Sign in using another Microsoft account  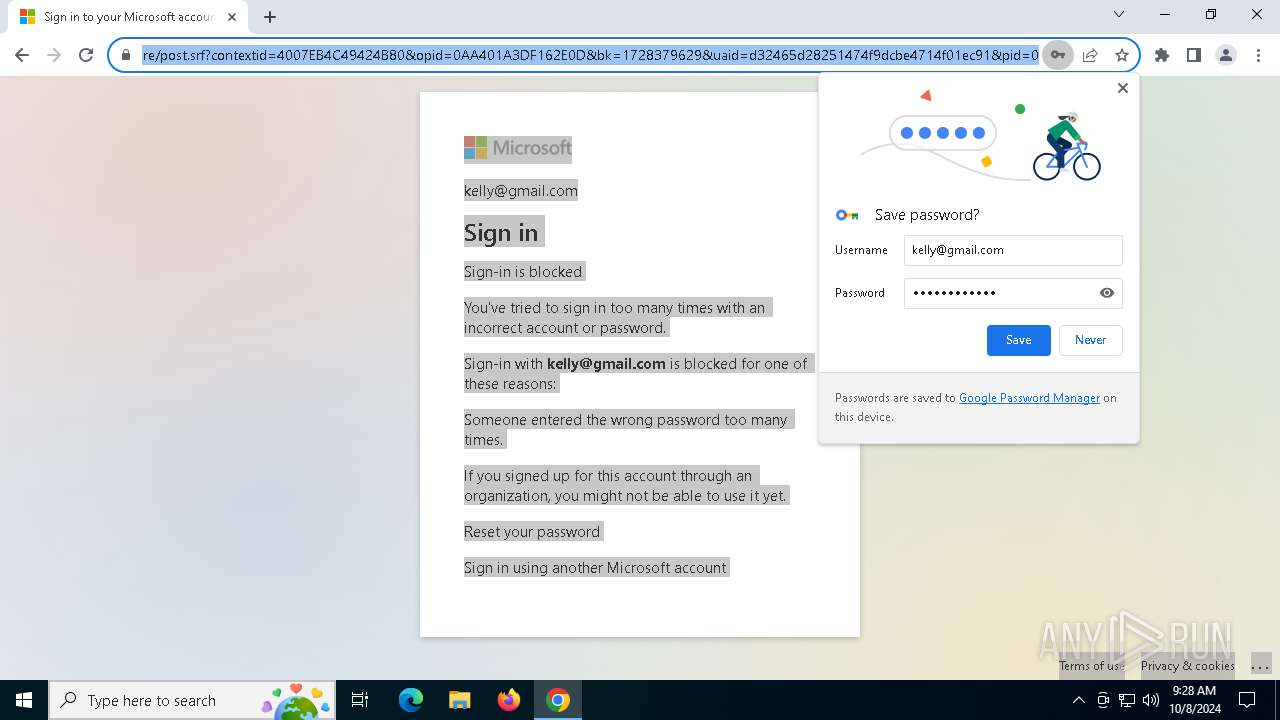[x=595, y=568]
